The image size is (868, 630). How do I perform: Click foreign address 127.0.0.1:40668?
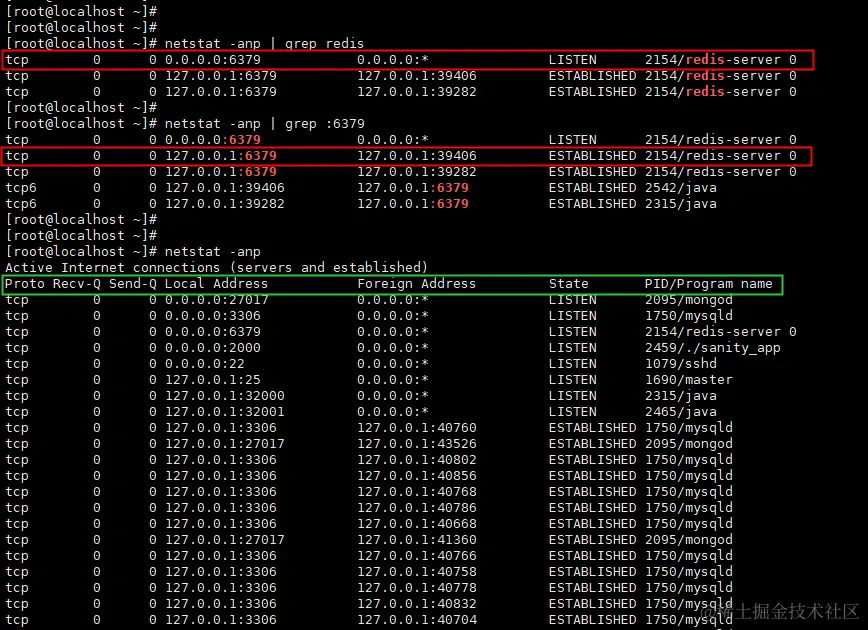click(x=416, y=524)
